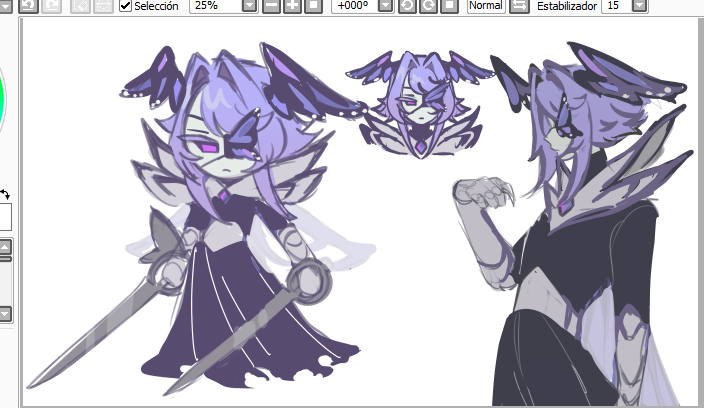Image resolution: width=704 pixels, height=408 pixels.
Task: Redo the stroke with Redo arrow
Action: pyautogui.click(x=52, y=5)
